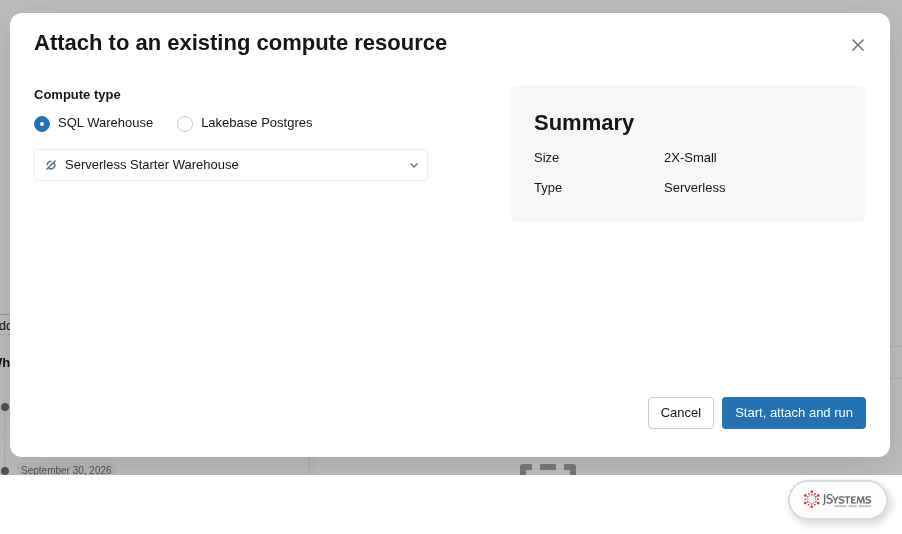
Task: Click the Compute type label
Action: pyautogui.click(x=77, y=94)
